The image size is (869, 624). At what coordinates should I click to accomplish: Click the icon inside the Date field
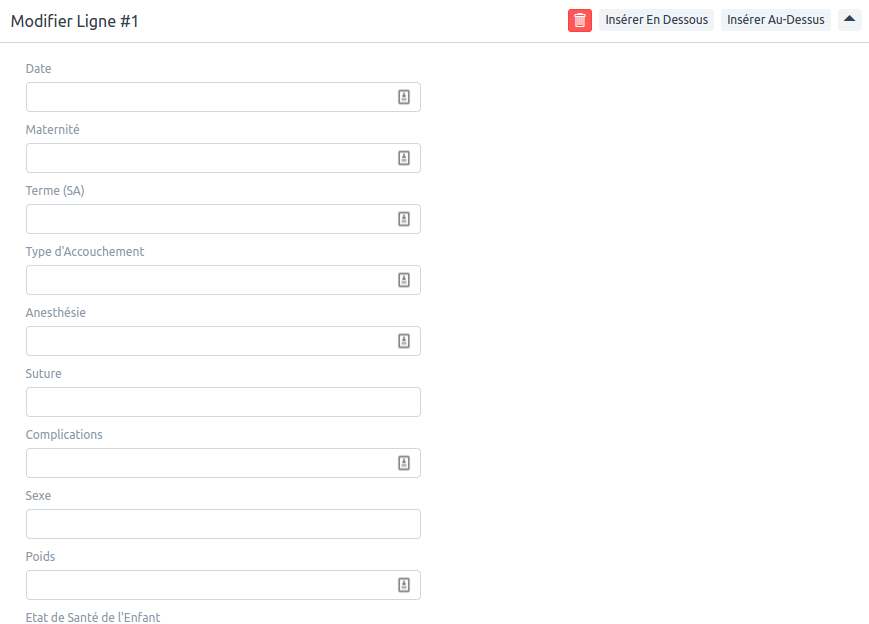click(404, 97)
